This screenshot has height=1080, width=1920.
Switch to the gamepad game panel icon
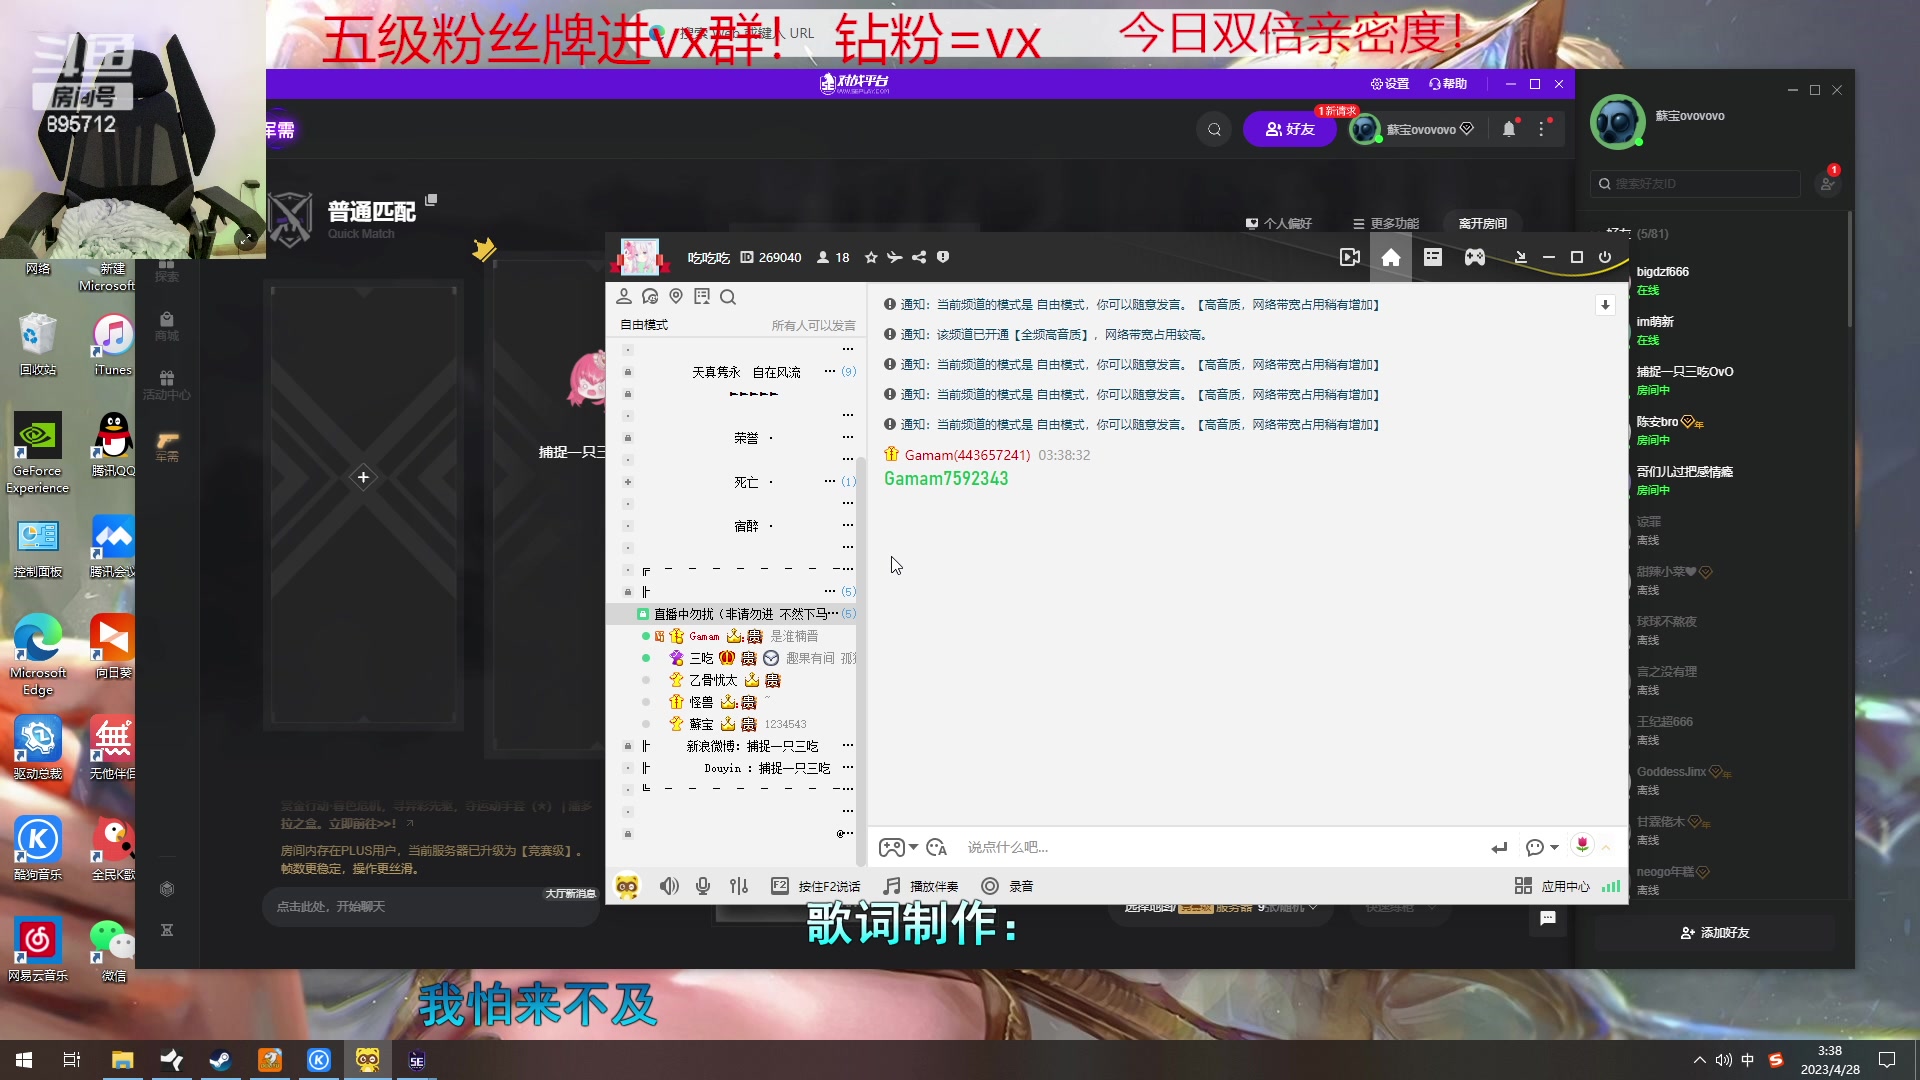[1474, 257]
